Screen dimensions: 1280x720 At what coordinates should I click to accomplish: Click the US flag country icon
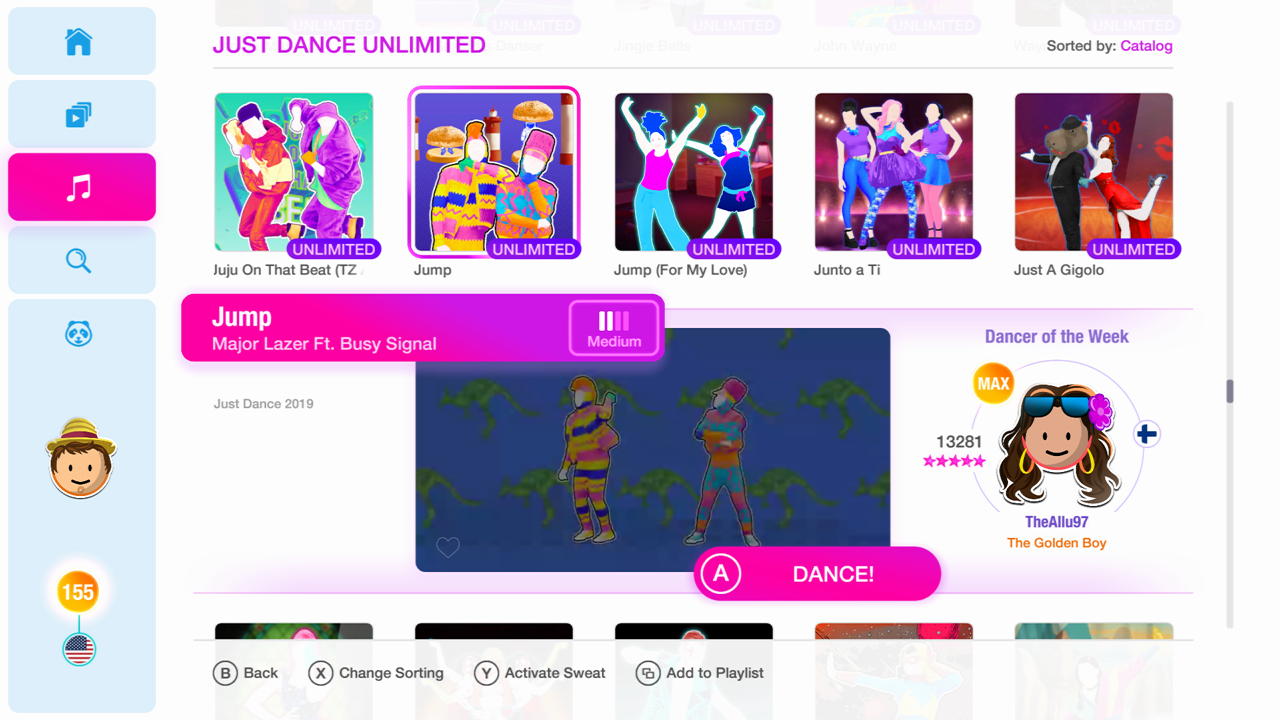tap(78, 650)
